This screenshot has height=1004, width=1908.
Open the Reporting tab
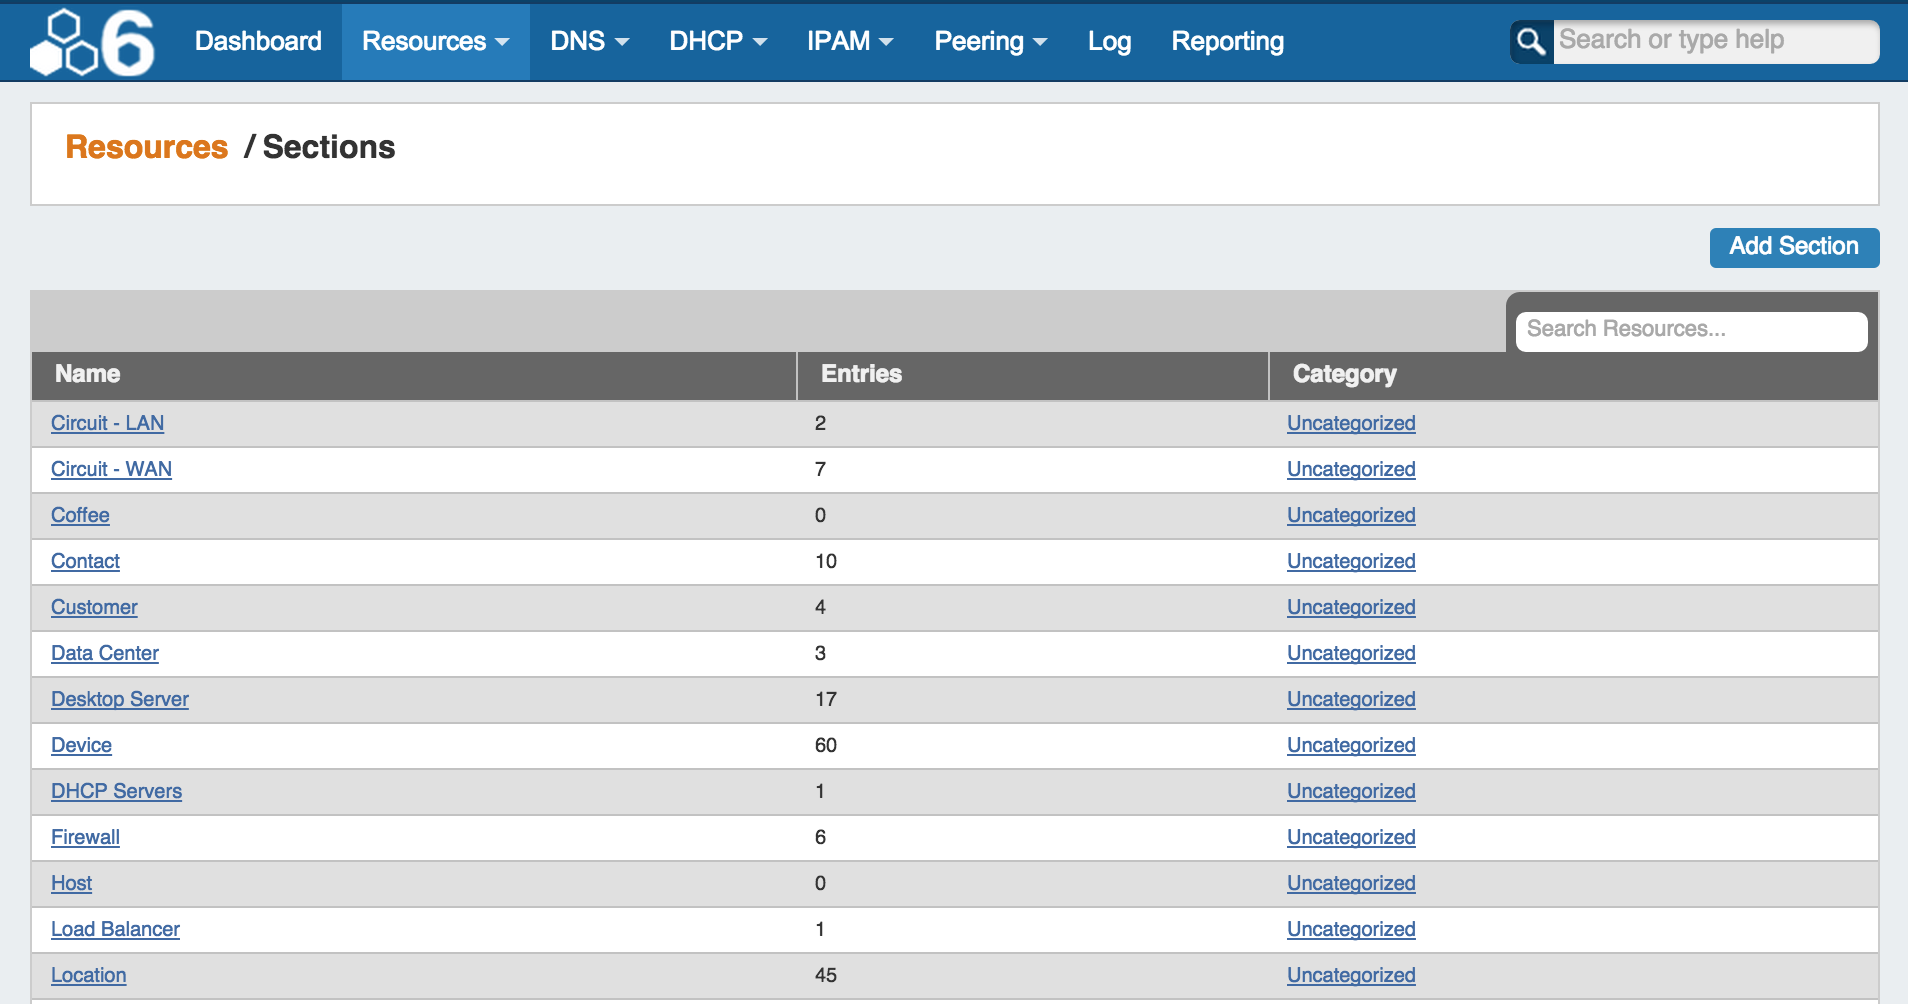click(x=1227, y=42)
